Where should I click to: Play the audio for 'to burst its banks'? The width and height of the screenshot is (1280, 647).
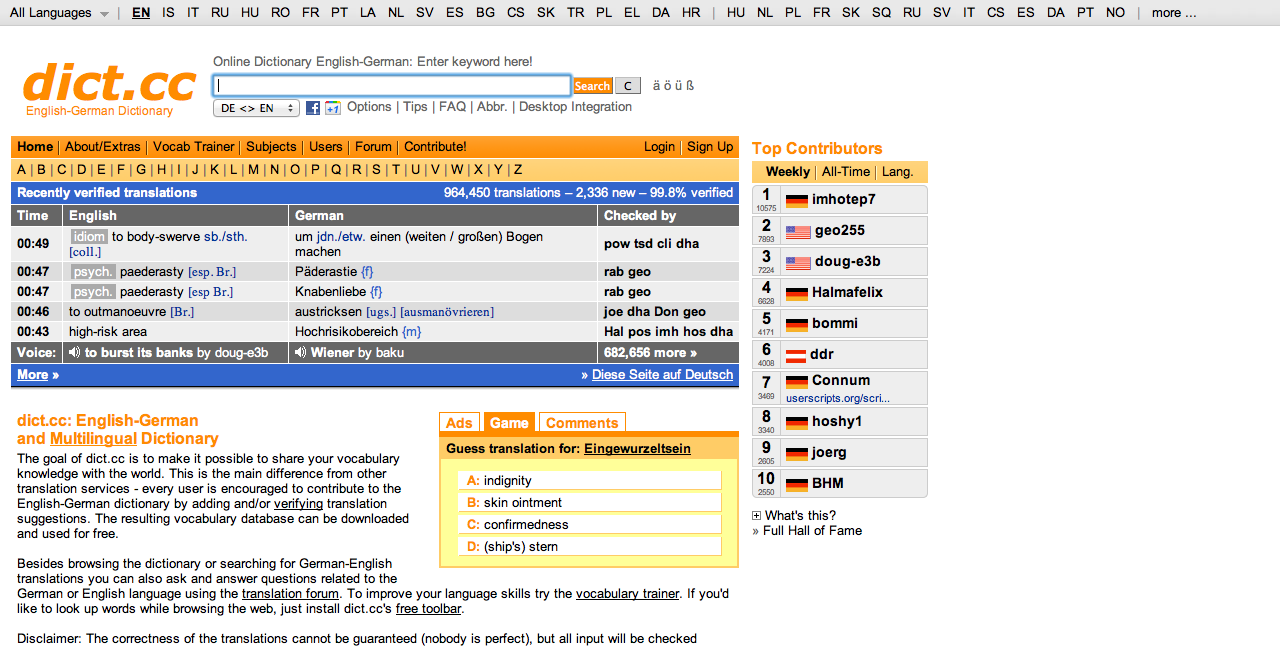coord(74,353)
